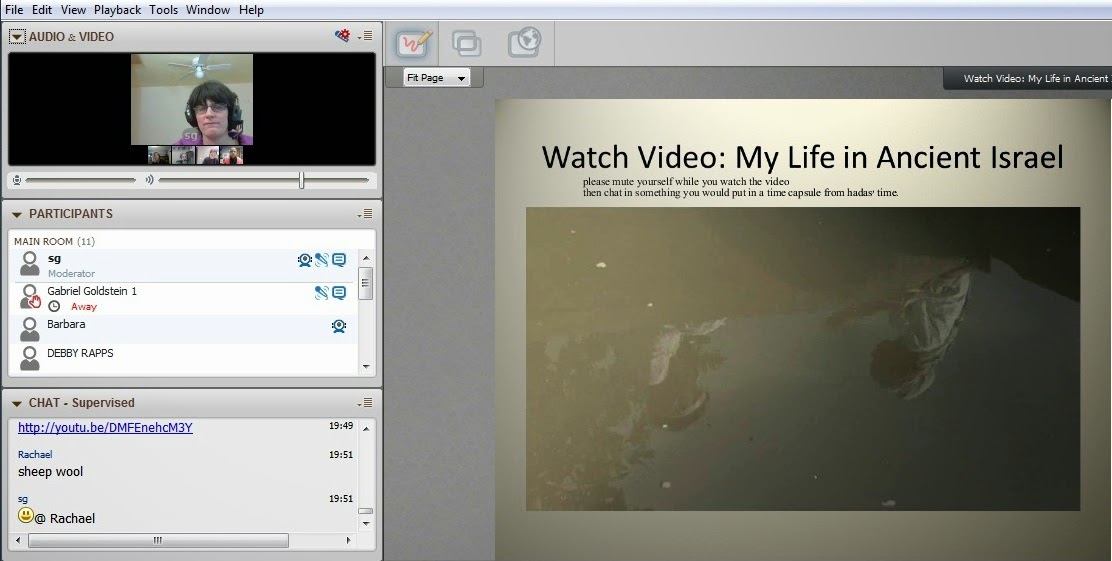This screenshot has height=561, width=1112.
Task: Select the first small video thumbnail
Action: point(159,155)
